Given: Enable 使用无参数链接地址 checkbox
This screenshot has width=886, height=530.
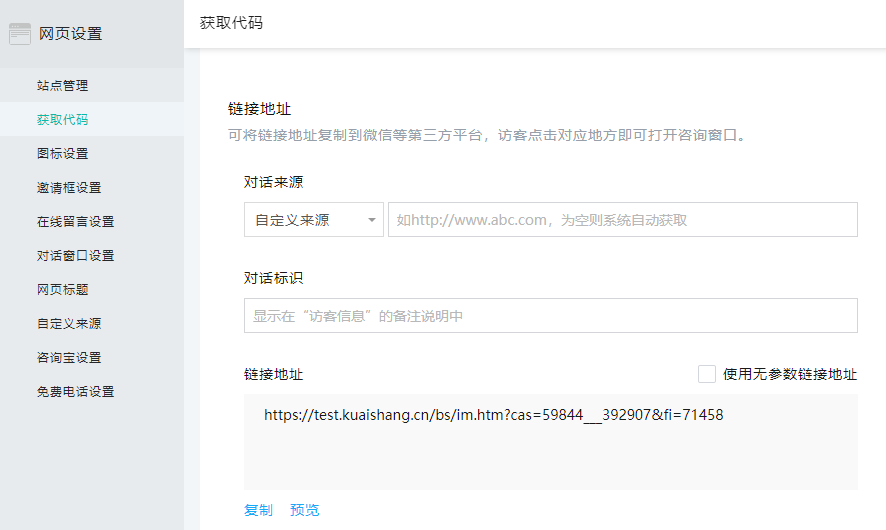Looking at the screenshot, I should (x=707, y=374).
